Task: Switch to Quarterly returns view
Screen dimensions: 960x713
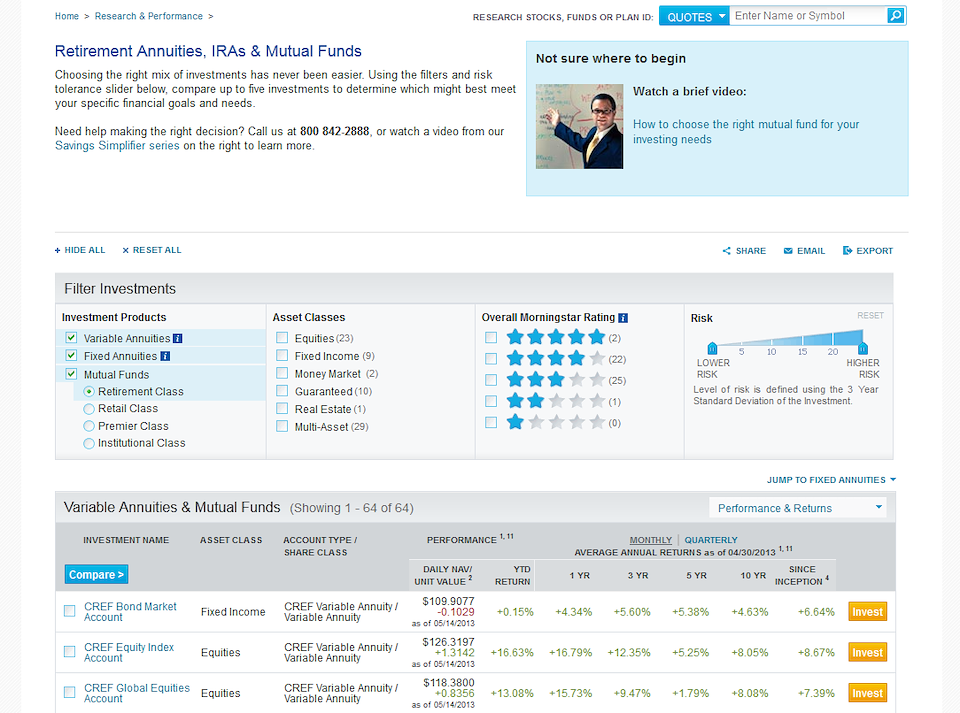Action: [x=711, y=540]
